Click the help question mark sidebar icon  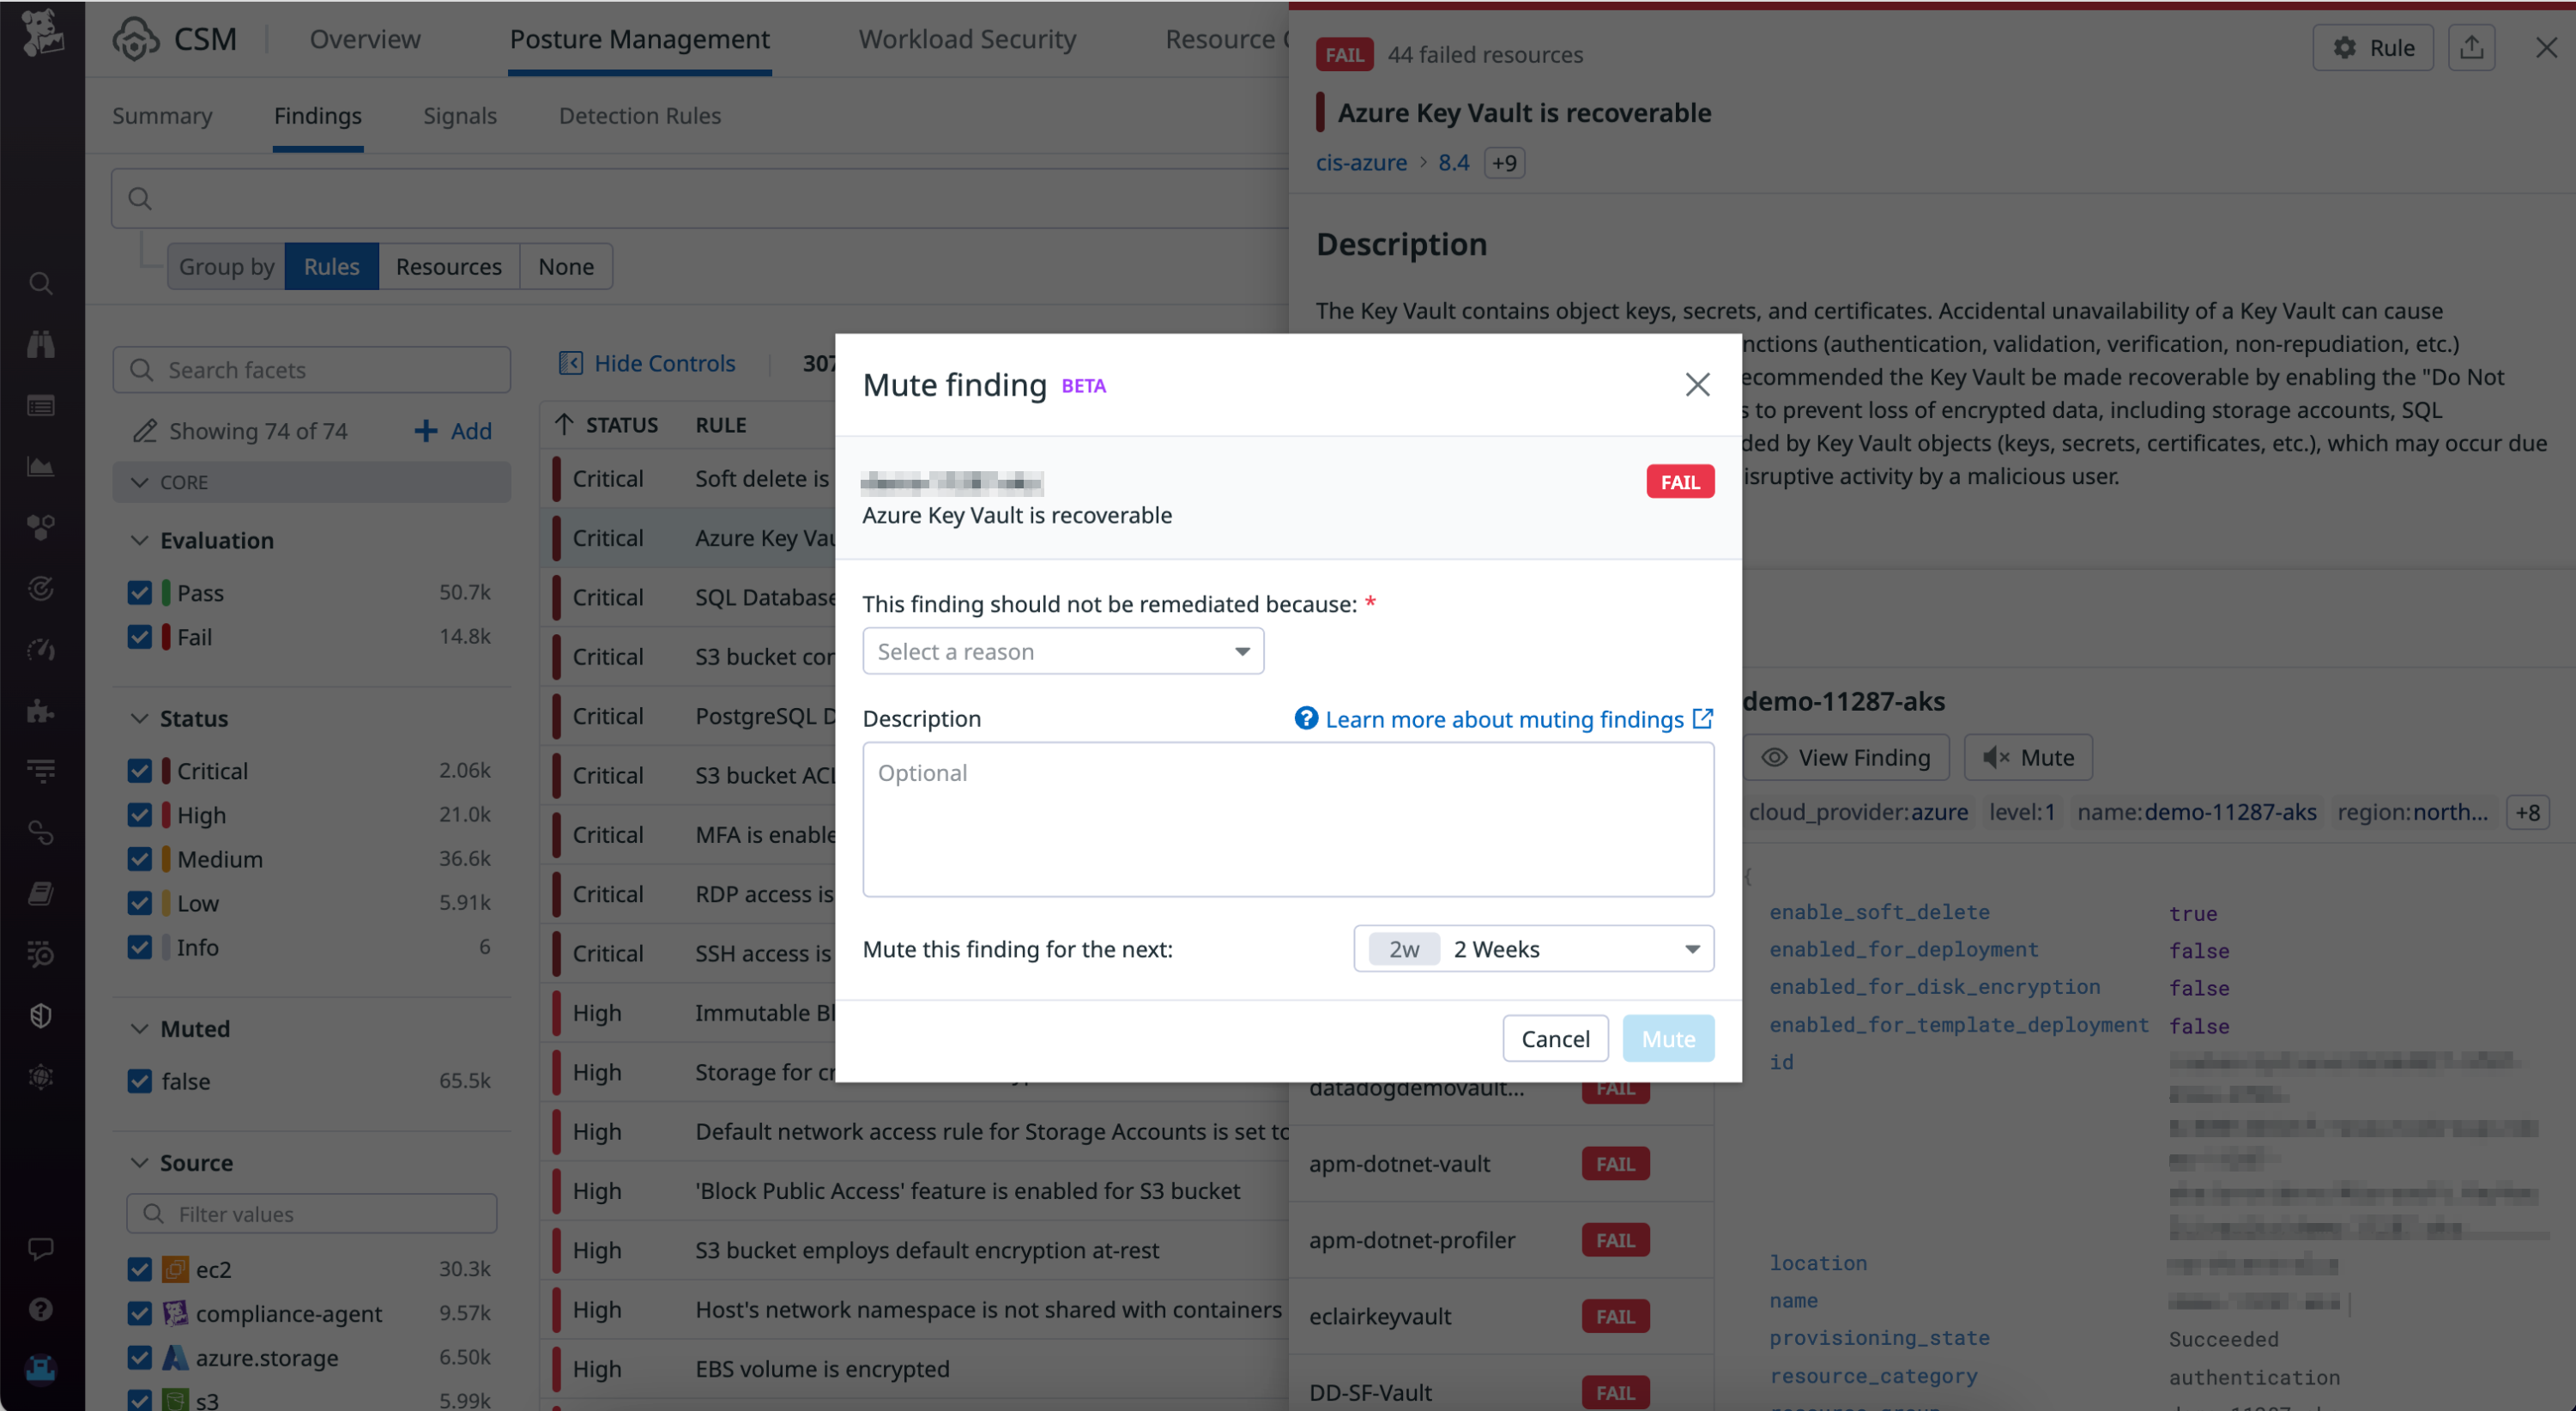point(41,1309)
